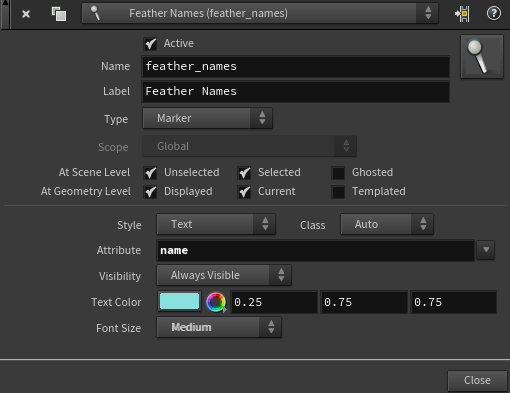The height and width of the screenshot is (393, 510).
Task: Open the Visibility dropdown set to Always Visible
Action: pyautogui.click(x=224, y=275)
